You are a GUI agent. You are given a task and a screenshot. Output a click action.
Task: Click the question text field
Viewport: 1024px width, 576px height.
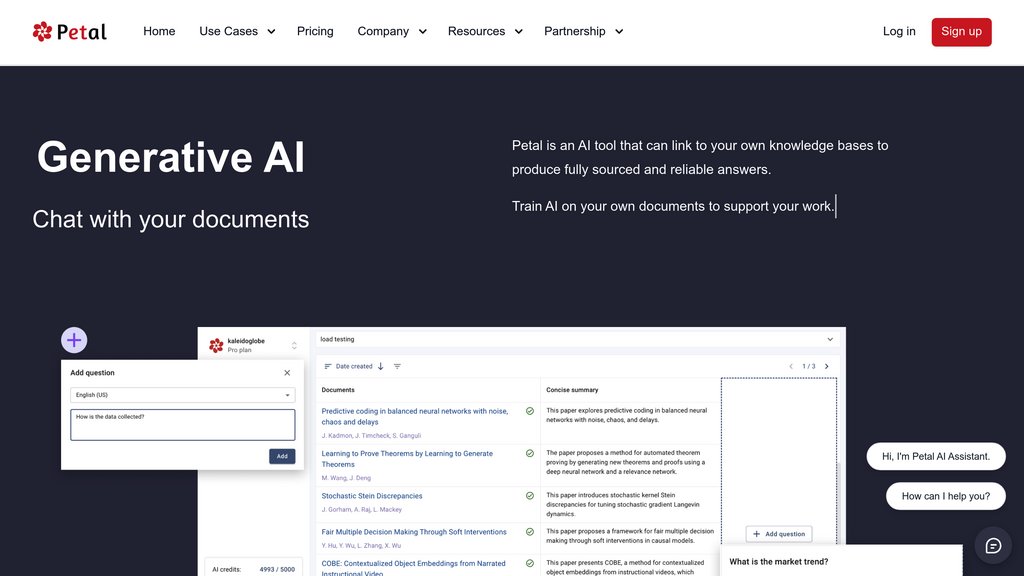pyautogui.click(x=182, y=425)
